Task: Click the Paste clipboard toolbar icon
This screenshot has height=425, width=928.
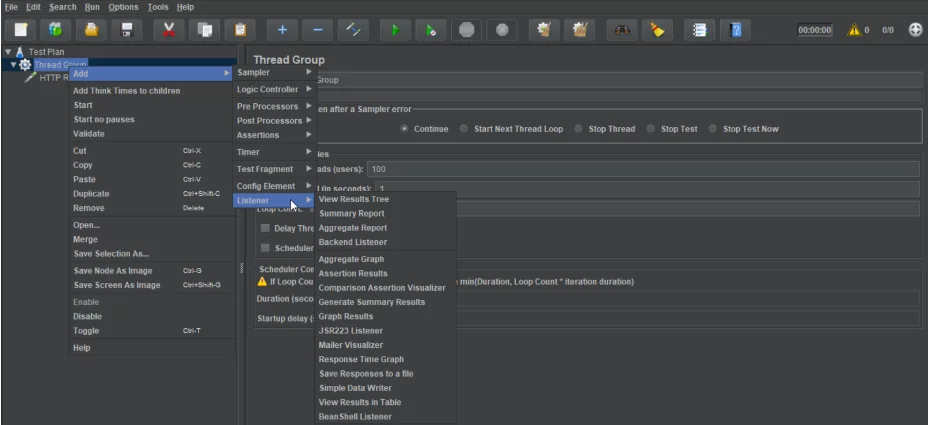Action: tap(240, 30)
